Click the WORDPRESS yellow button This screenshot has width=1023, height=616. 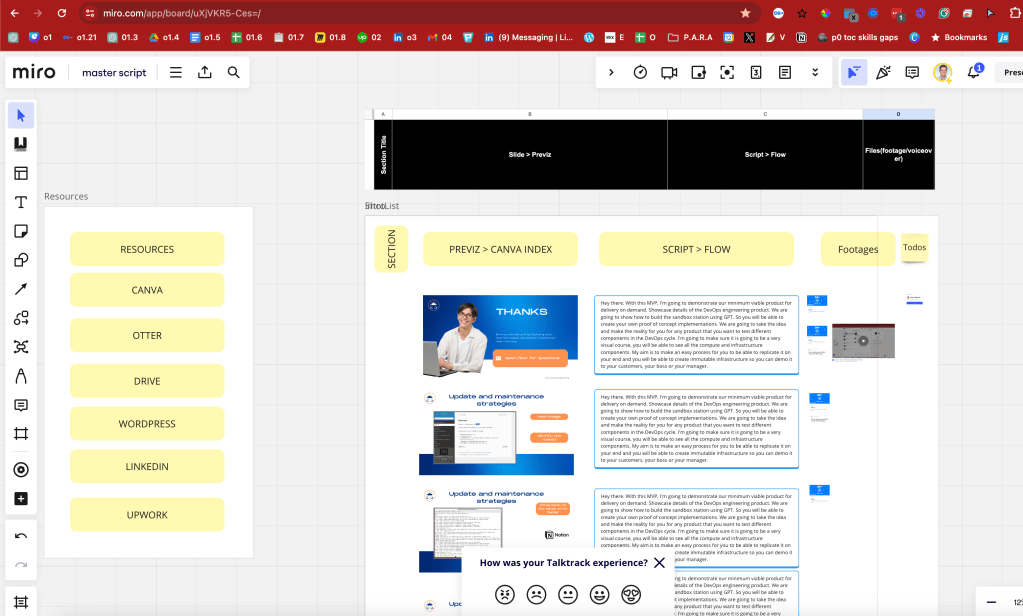[x=147, y=424]
